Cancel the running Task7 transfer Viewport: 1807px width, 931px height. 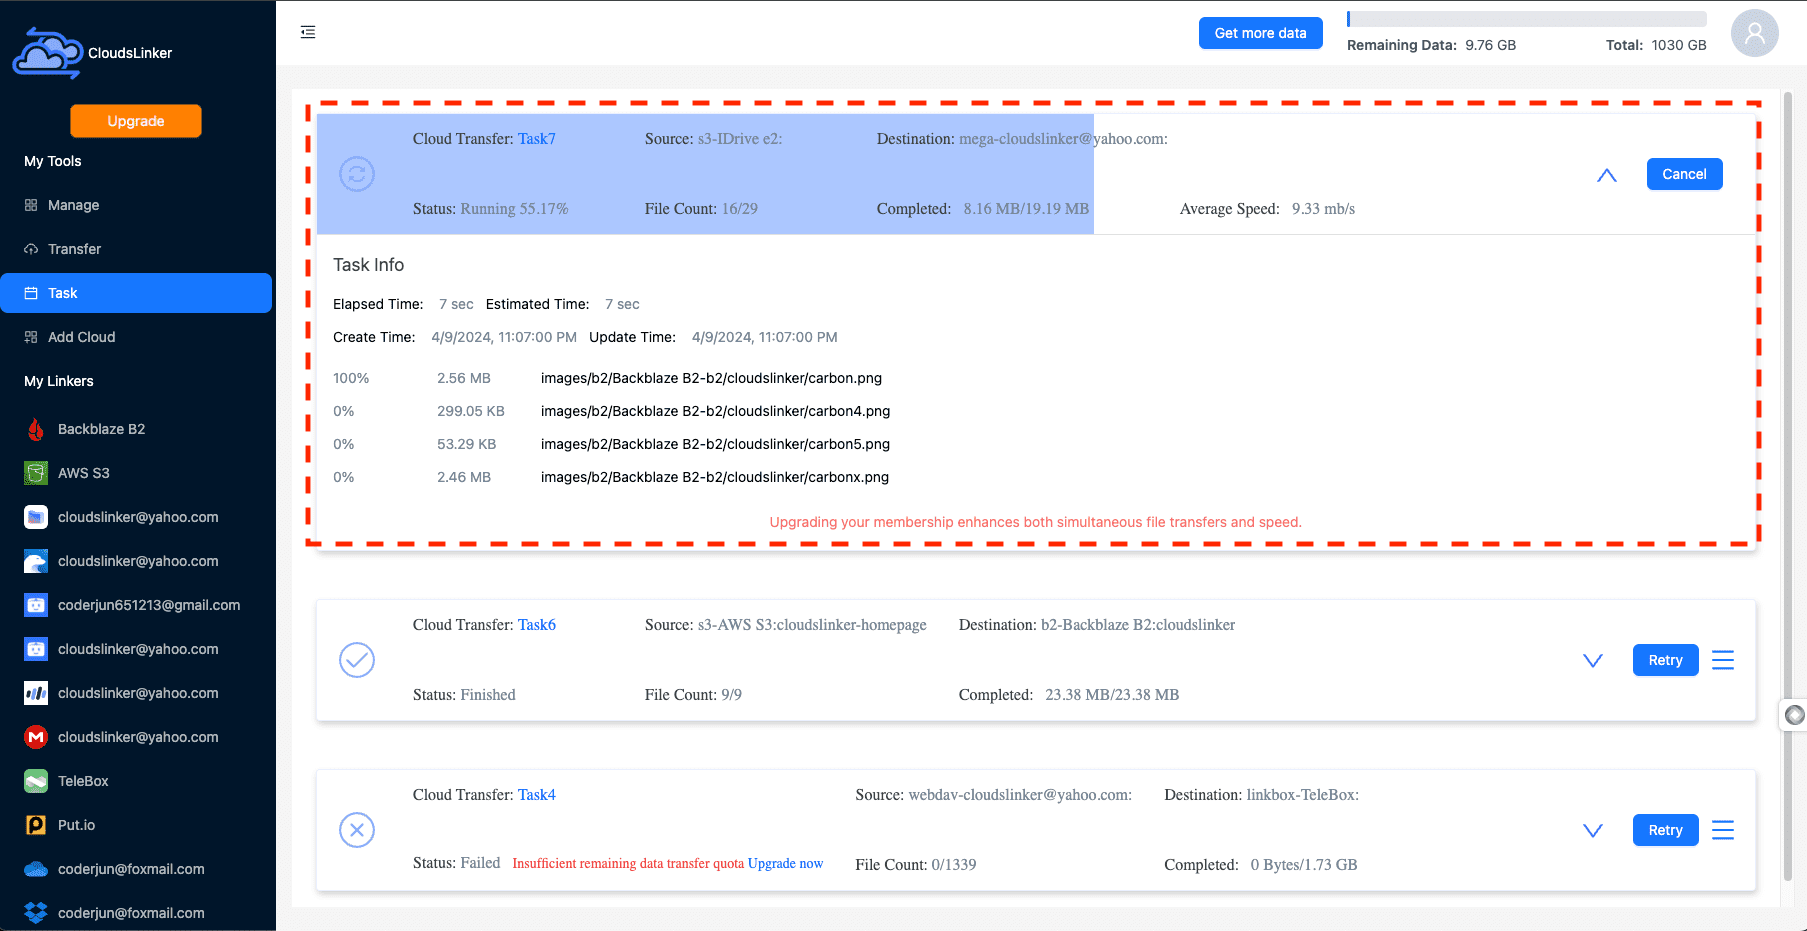1684,174
